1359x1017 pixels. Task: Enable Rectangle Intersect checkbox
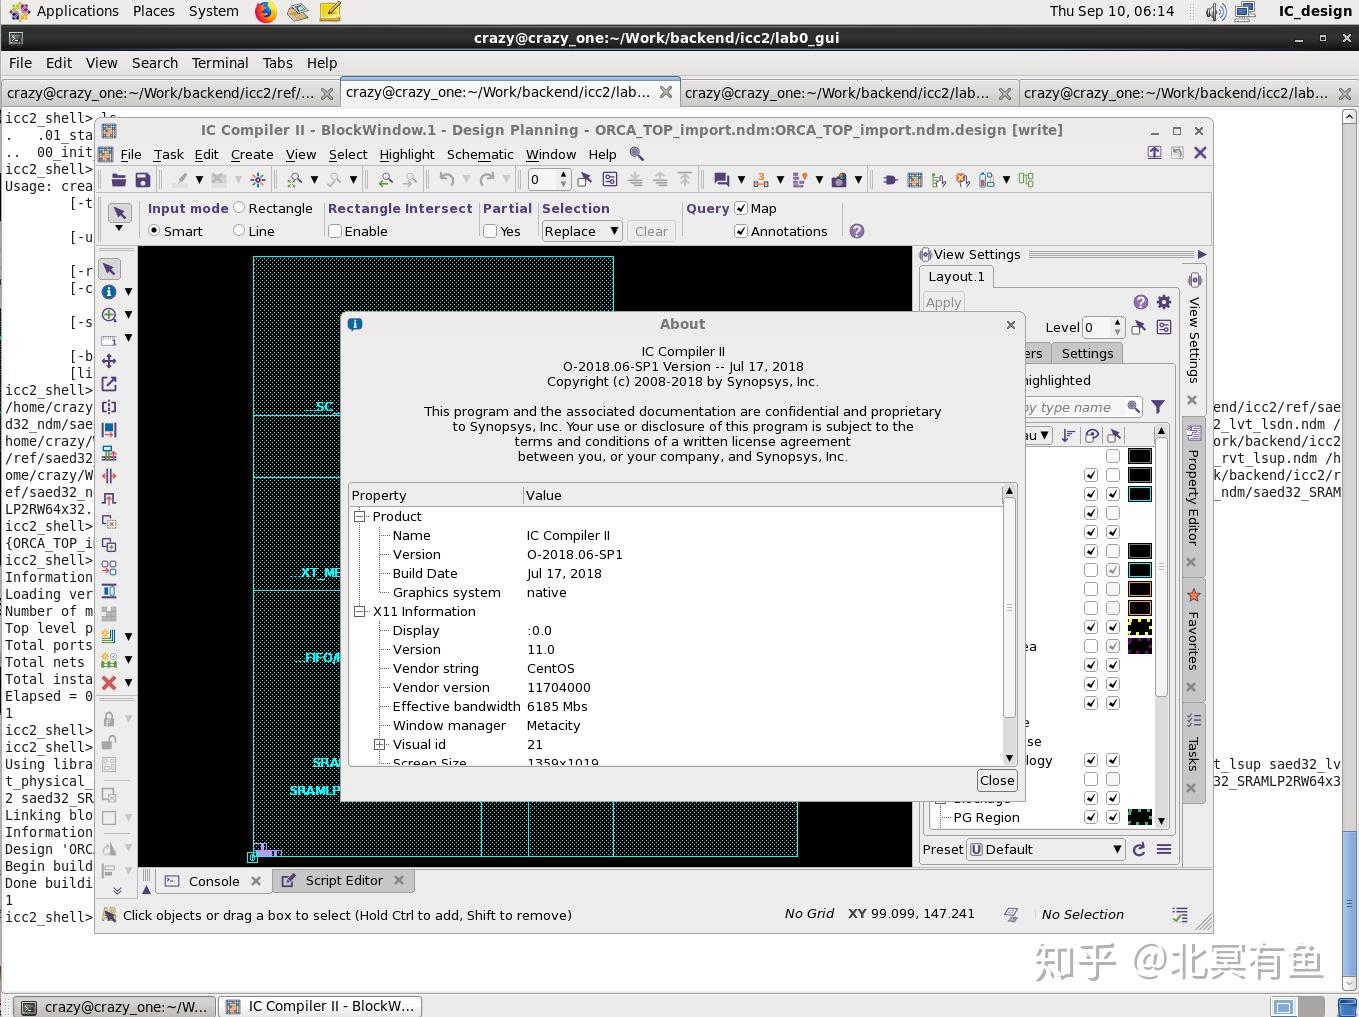pos(335,231)
